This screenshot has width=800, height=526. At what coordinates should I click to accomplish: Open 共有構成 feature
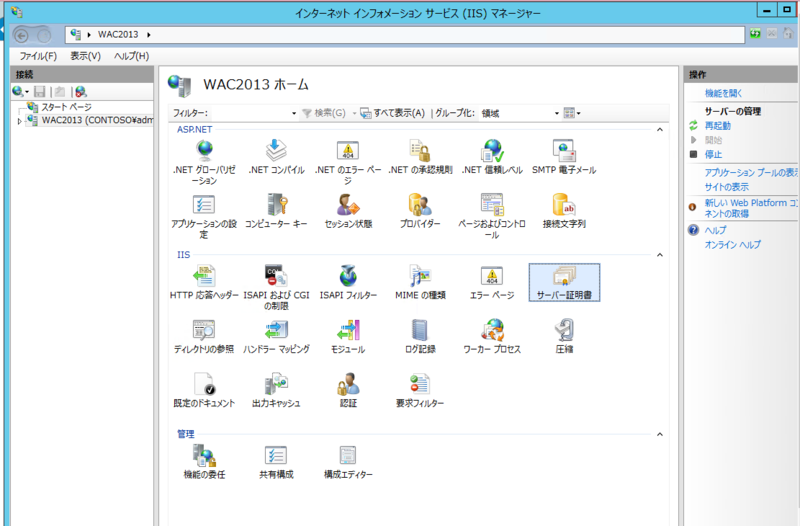click(276, 462)
